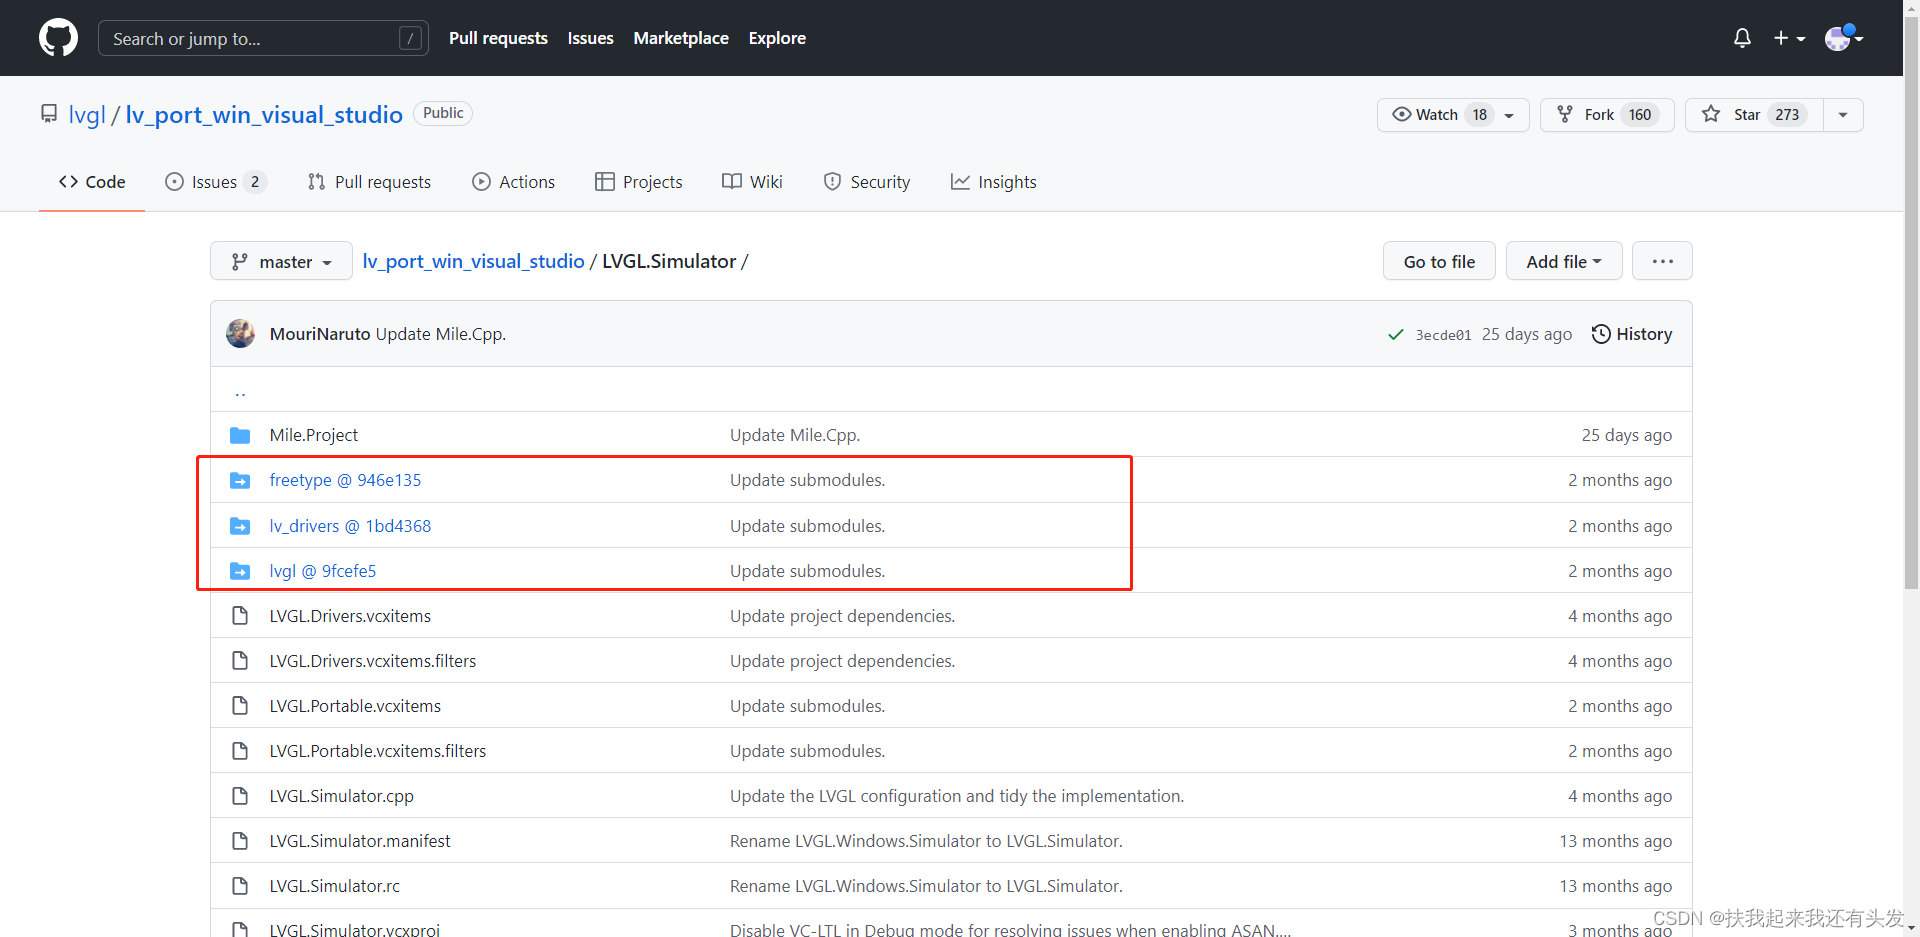
Task: Open the Add file dropdown
Action: tap(1563, 261)
